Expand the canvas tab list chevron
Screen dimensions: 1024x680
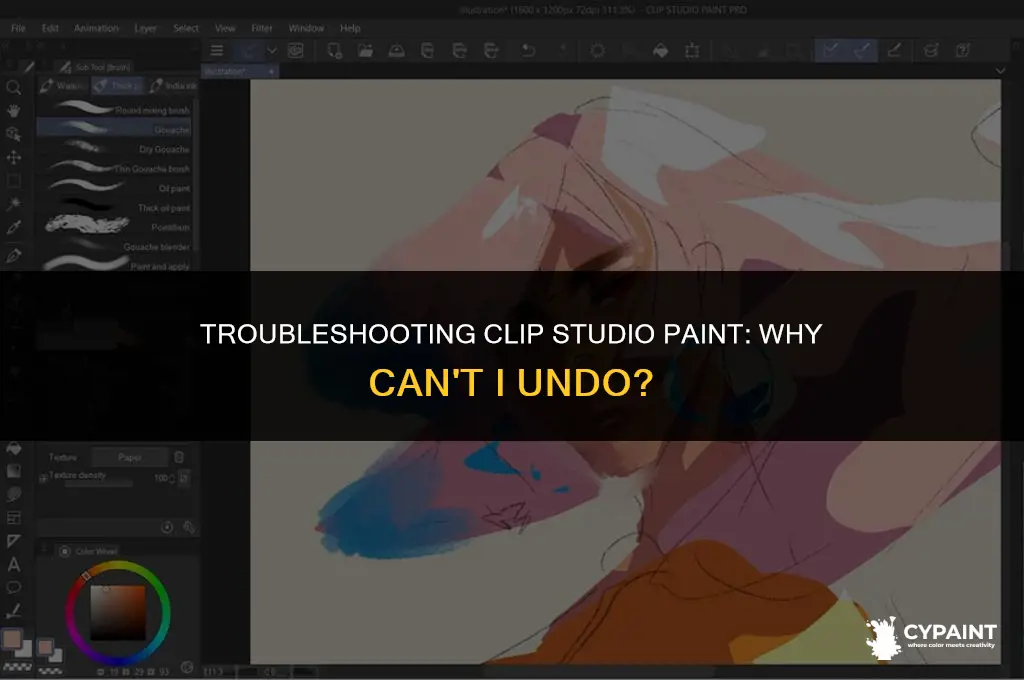(x=1000, y=71)
